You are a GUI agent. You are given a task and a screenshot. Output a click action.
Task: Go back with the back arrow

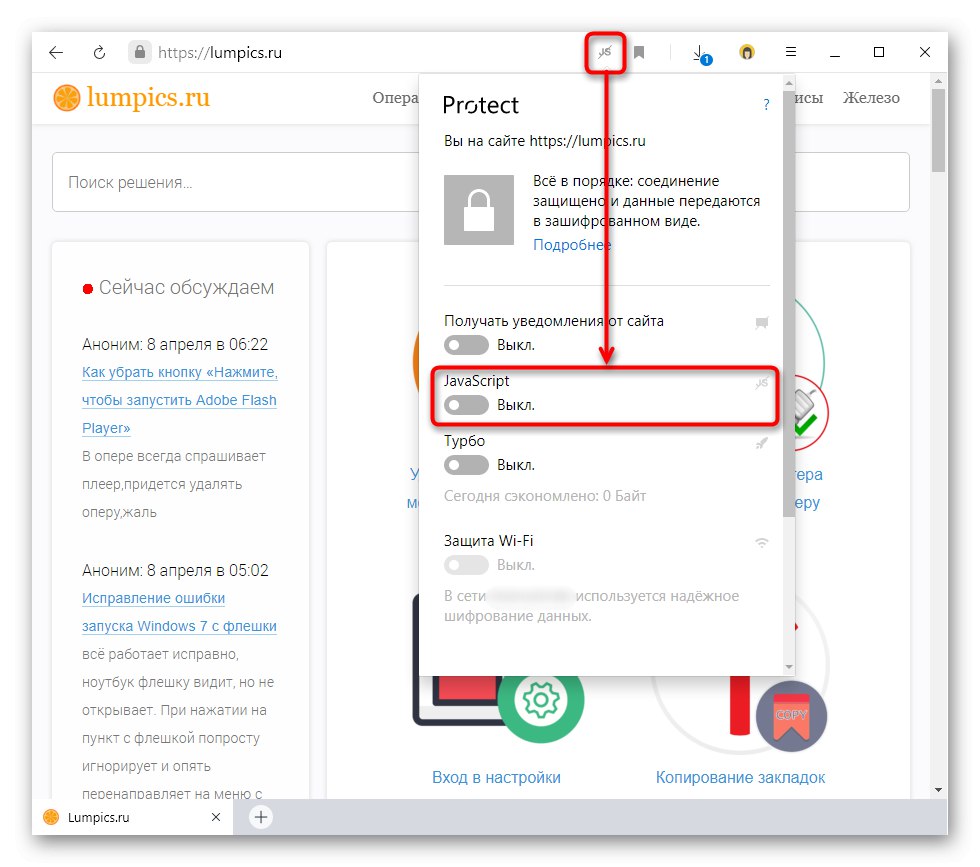pos(57,53)
